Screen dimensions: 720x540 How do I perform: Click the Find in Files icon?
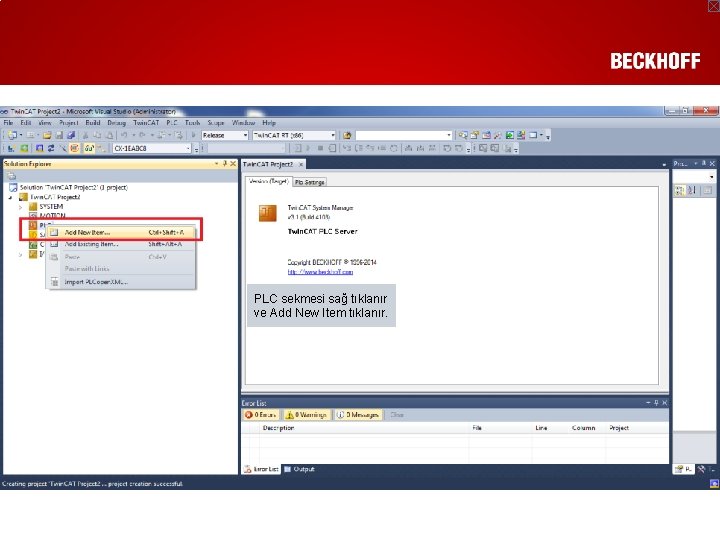[x=347, y=135]
